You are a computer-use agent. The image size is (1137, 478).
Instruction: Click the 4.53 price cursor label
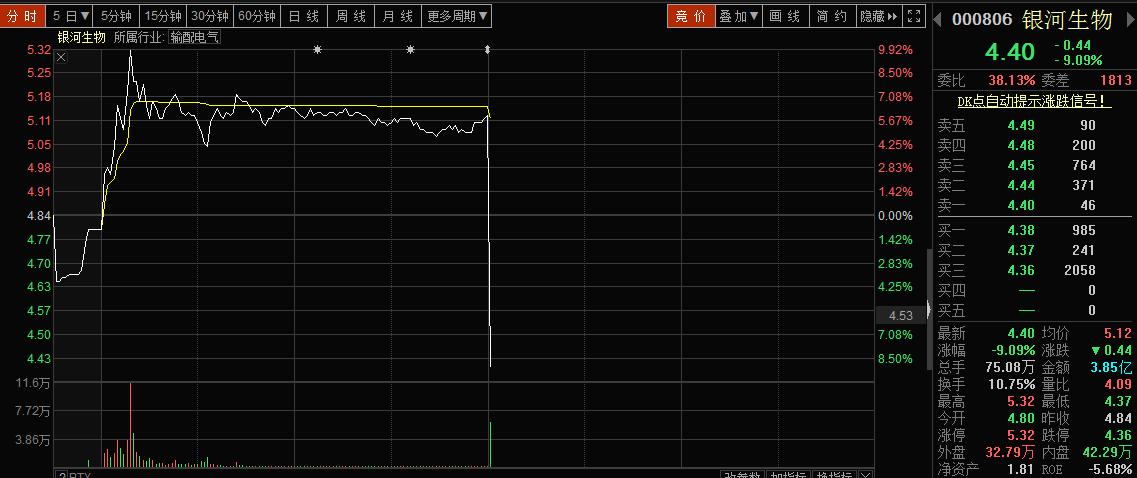(900, 315)
